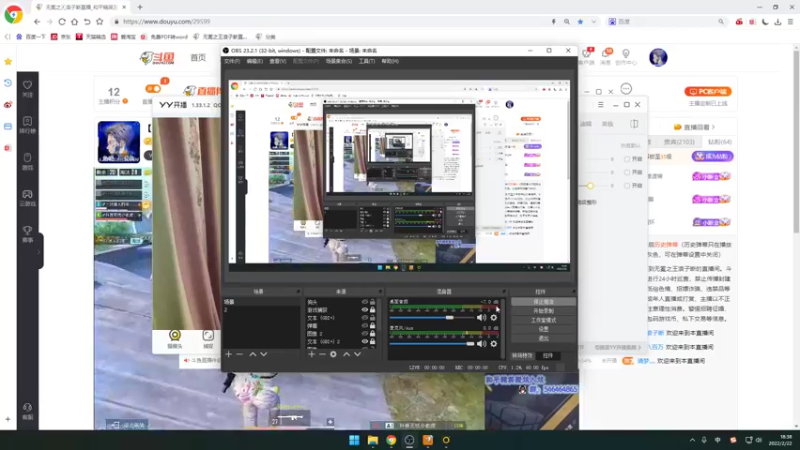The width and height of the screenshot is (800, 450).
Task: Open source properties gear in sources panel
Action: (333, 354)
